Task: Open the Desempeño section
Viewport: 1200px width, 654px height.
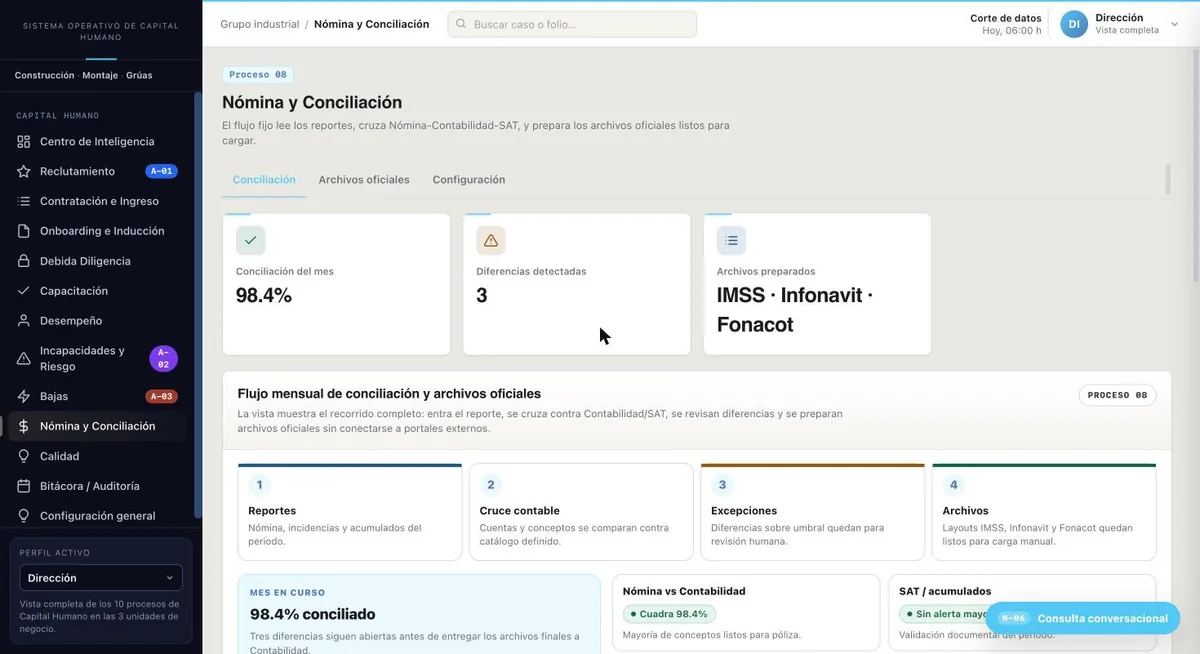Action: coord(97,322)
